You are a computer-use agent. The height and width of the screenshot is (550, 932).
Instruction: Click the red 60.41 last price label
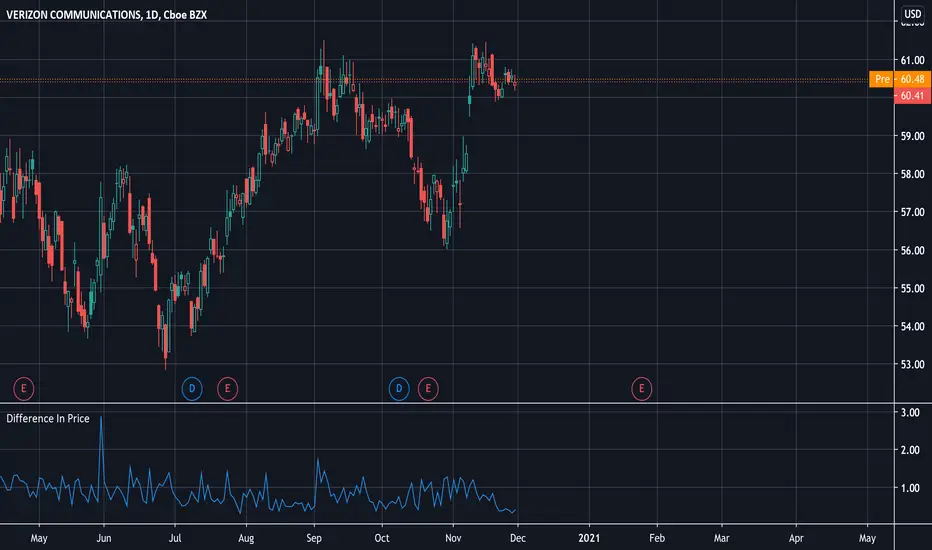pos(912,96)
